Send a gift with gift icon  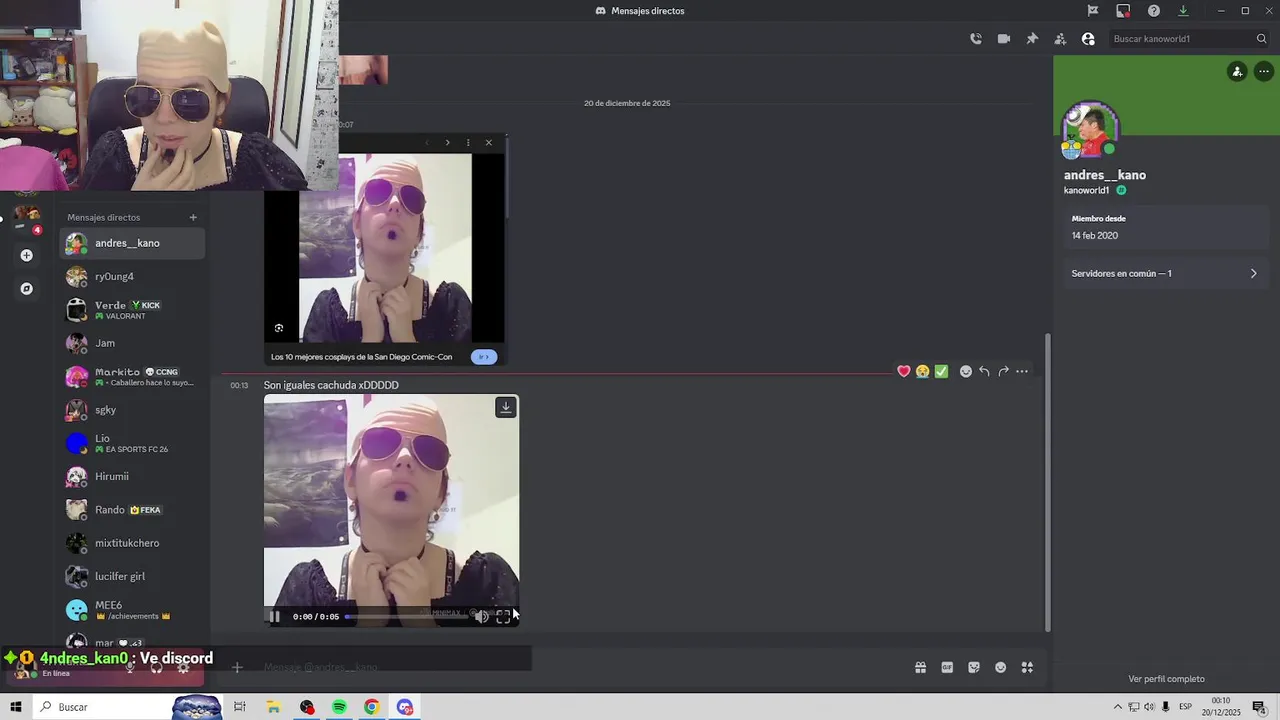point(920,667)
